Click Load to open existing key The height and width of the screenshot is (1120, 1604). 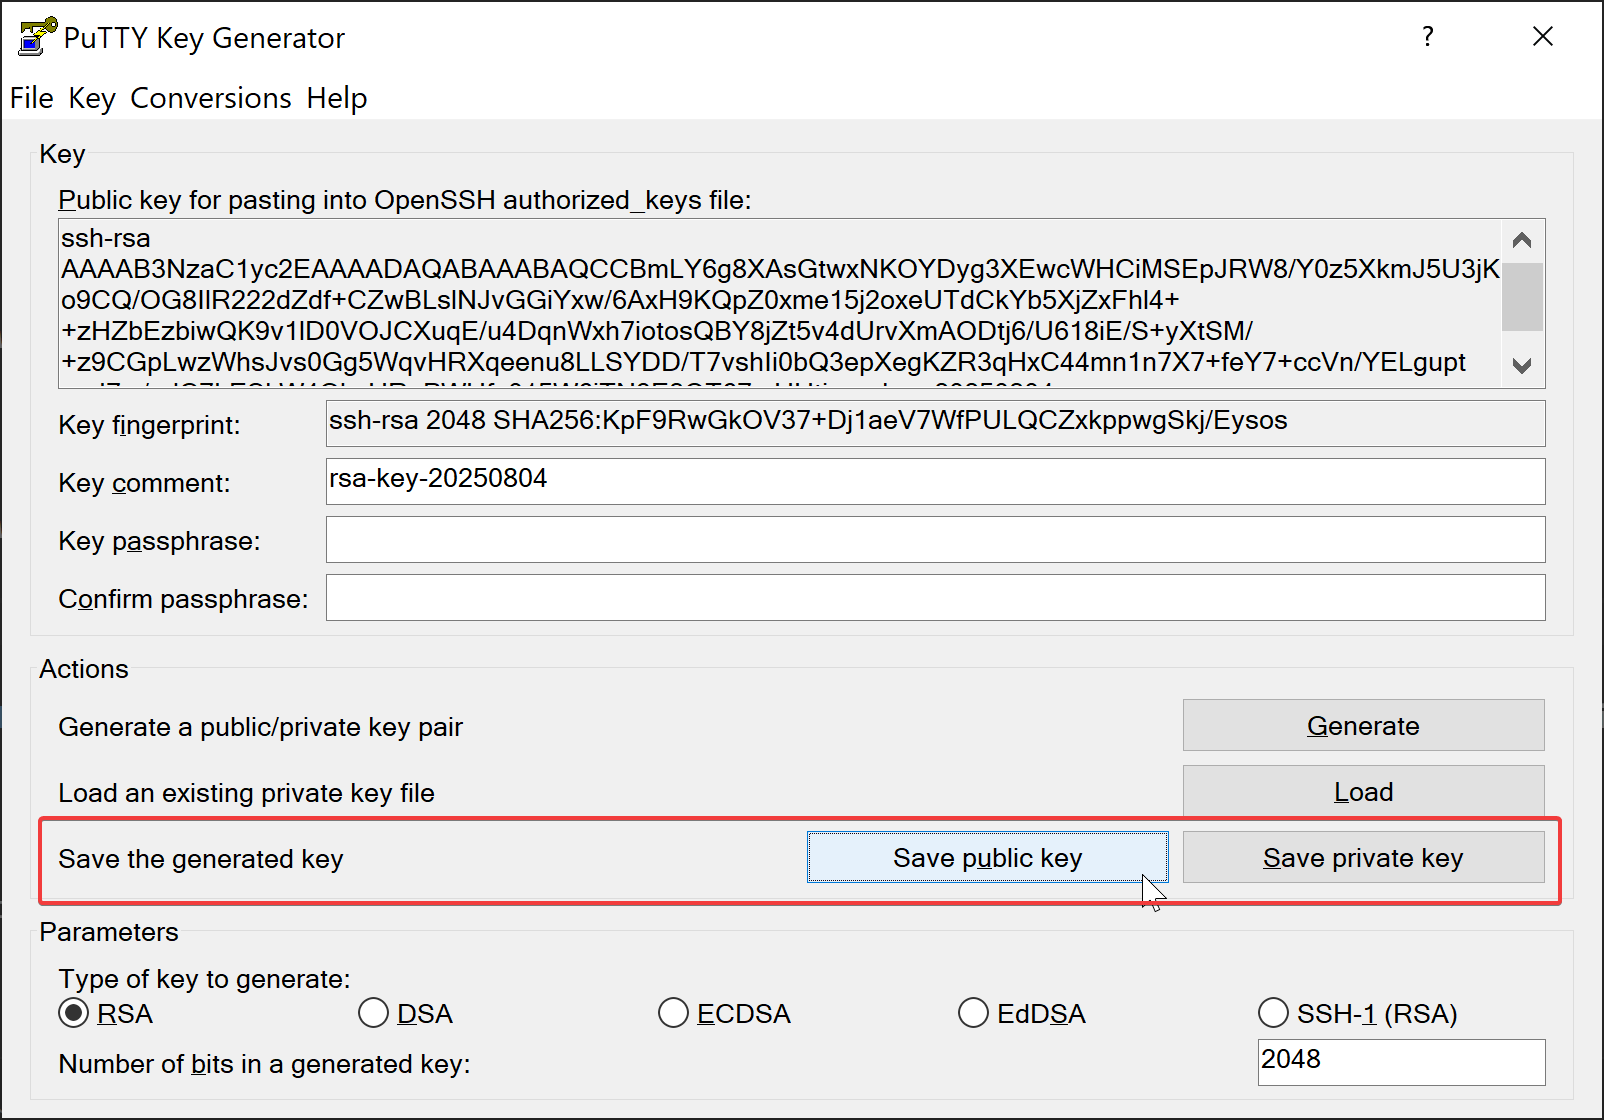[1363, 791]
